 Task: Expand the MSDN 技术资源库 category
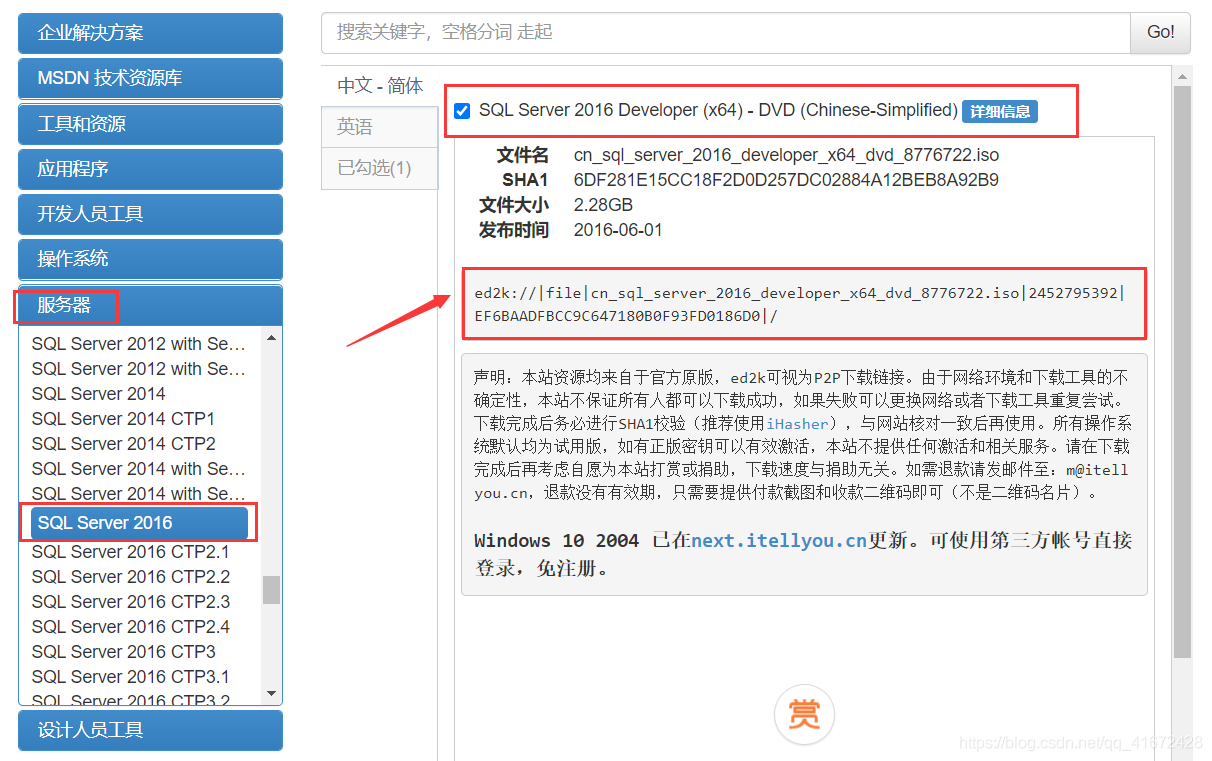[x=150, y=78]
